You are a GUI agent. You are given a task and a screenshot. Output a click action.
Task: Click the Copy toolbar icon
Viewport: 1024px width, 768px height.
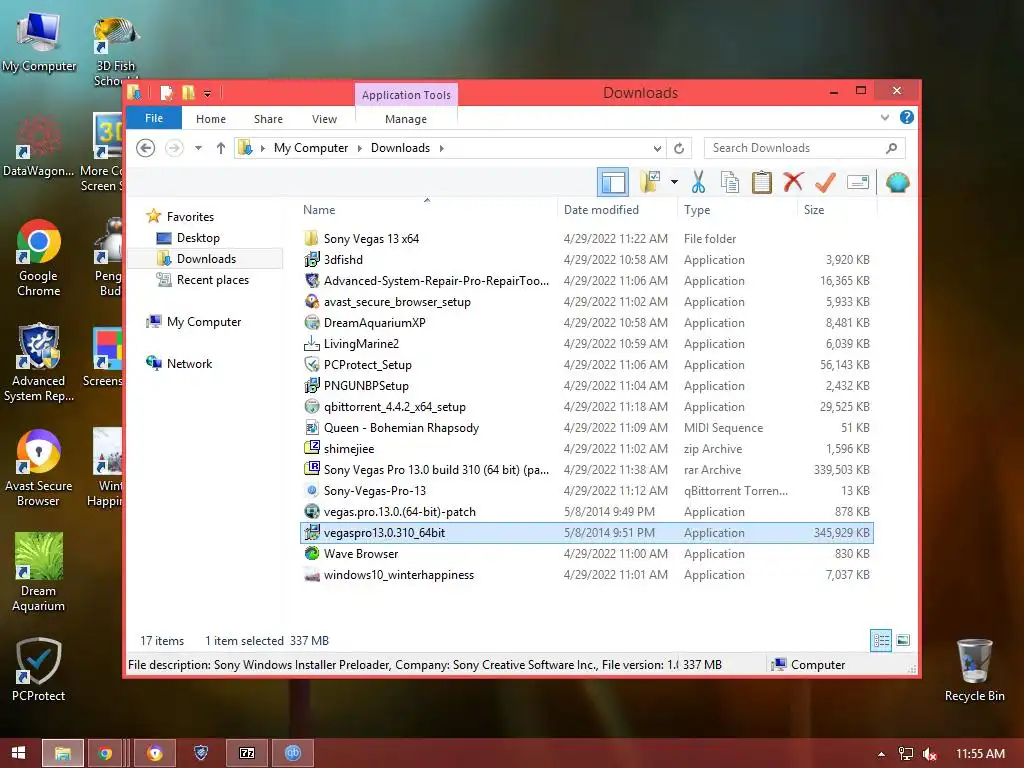[x=729, y=182]
